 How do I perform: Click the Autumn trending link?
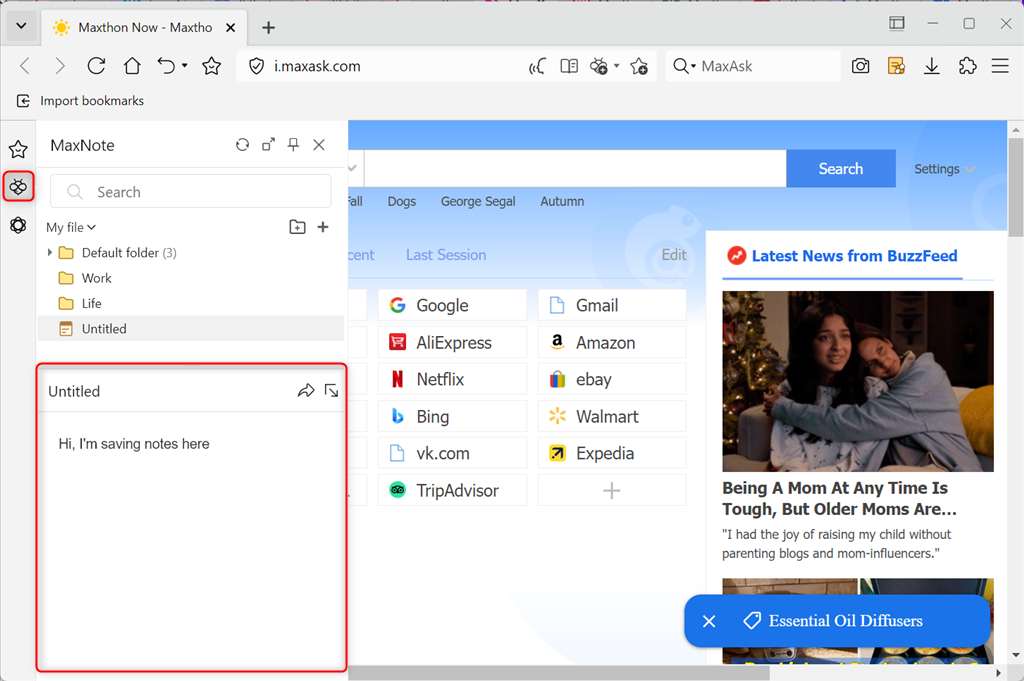562,202
